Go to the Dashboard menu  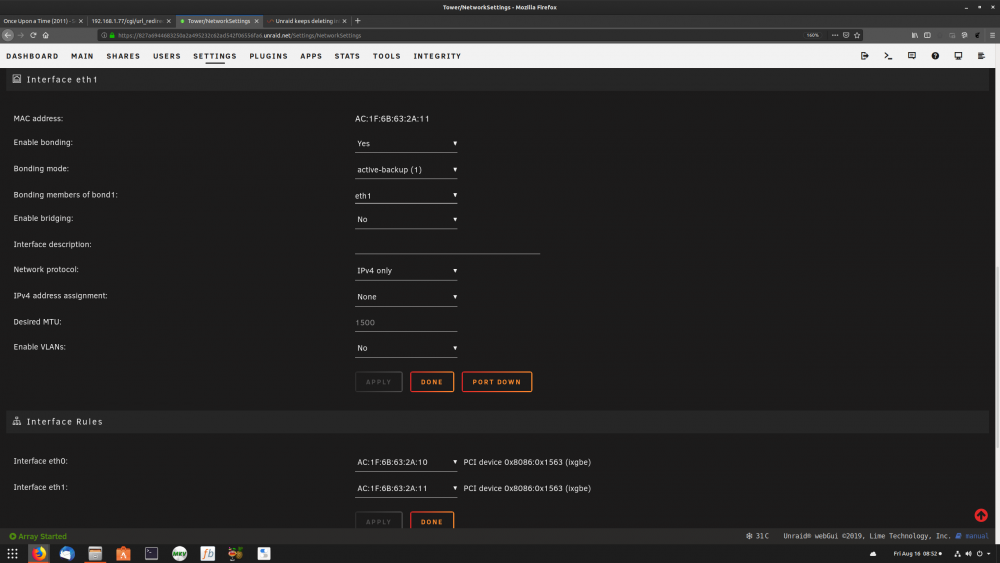tap(32, 56)
